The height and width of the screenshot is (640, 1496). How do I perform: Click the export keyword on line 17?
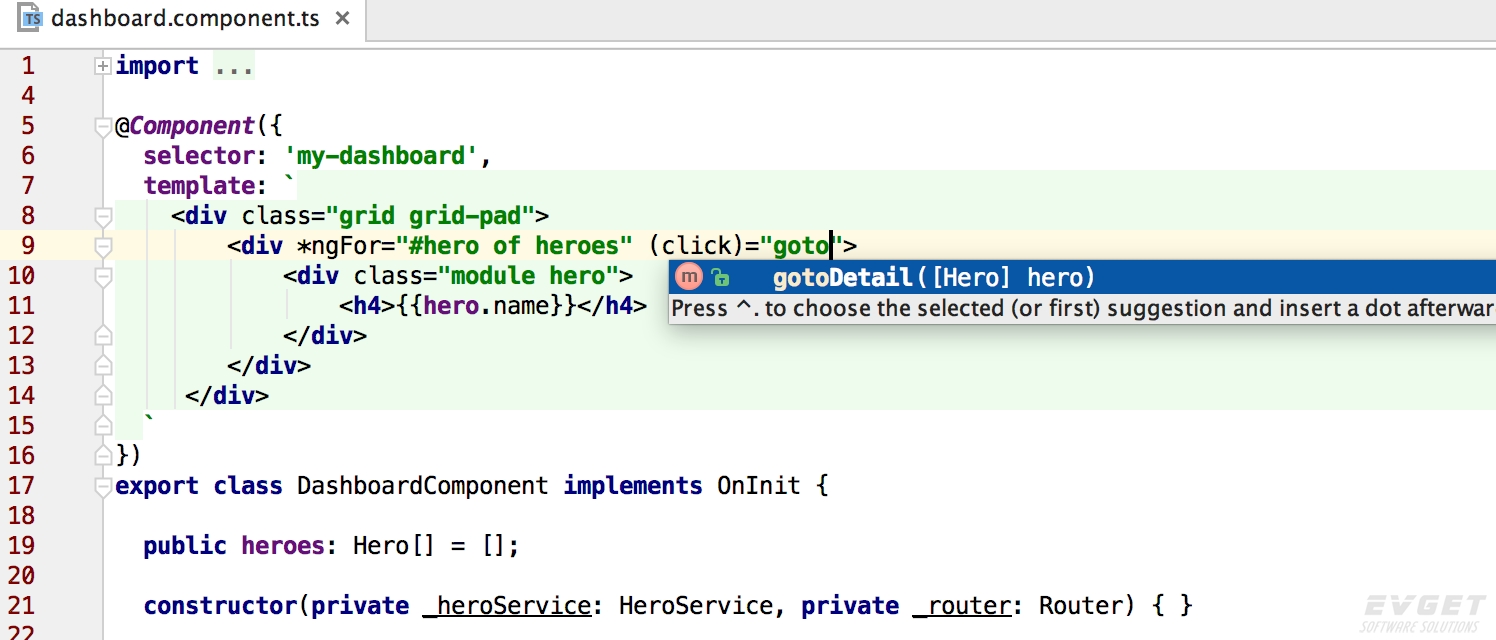point(157,486)
